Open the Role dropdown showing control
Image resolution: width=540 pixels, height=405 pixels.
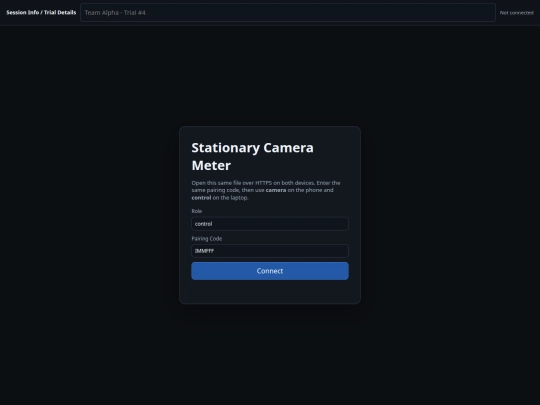point(270,224)
